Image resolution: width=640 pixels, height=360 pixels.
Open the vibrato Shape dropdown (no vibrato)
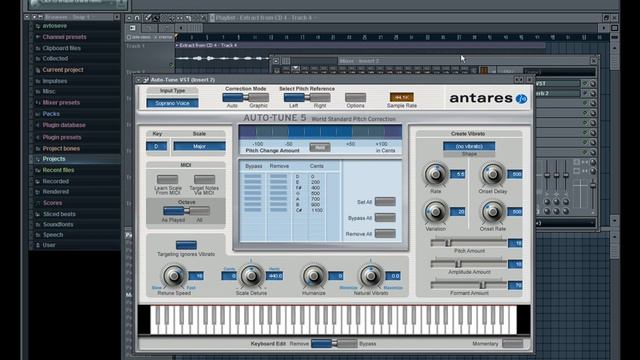click(469, 146)
